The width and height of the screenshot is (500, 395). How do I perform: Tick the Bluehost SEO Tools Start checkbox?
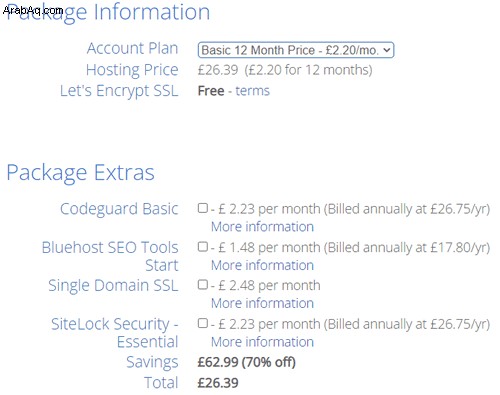(203, 247)
